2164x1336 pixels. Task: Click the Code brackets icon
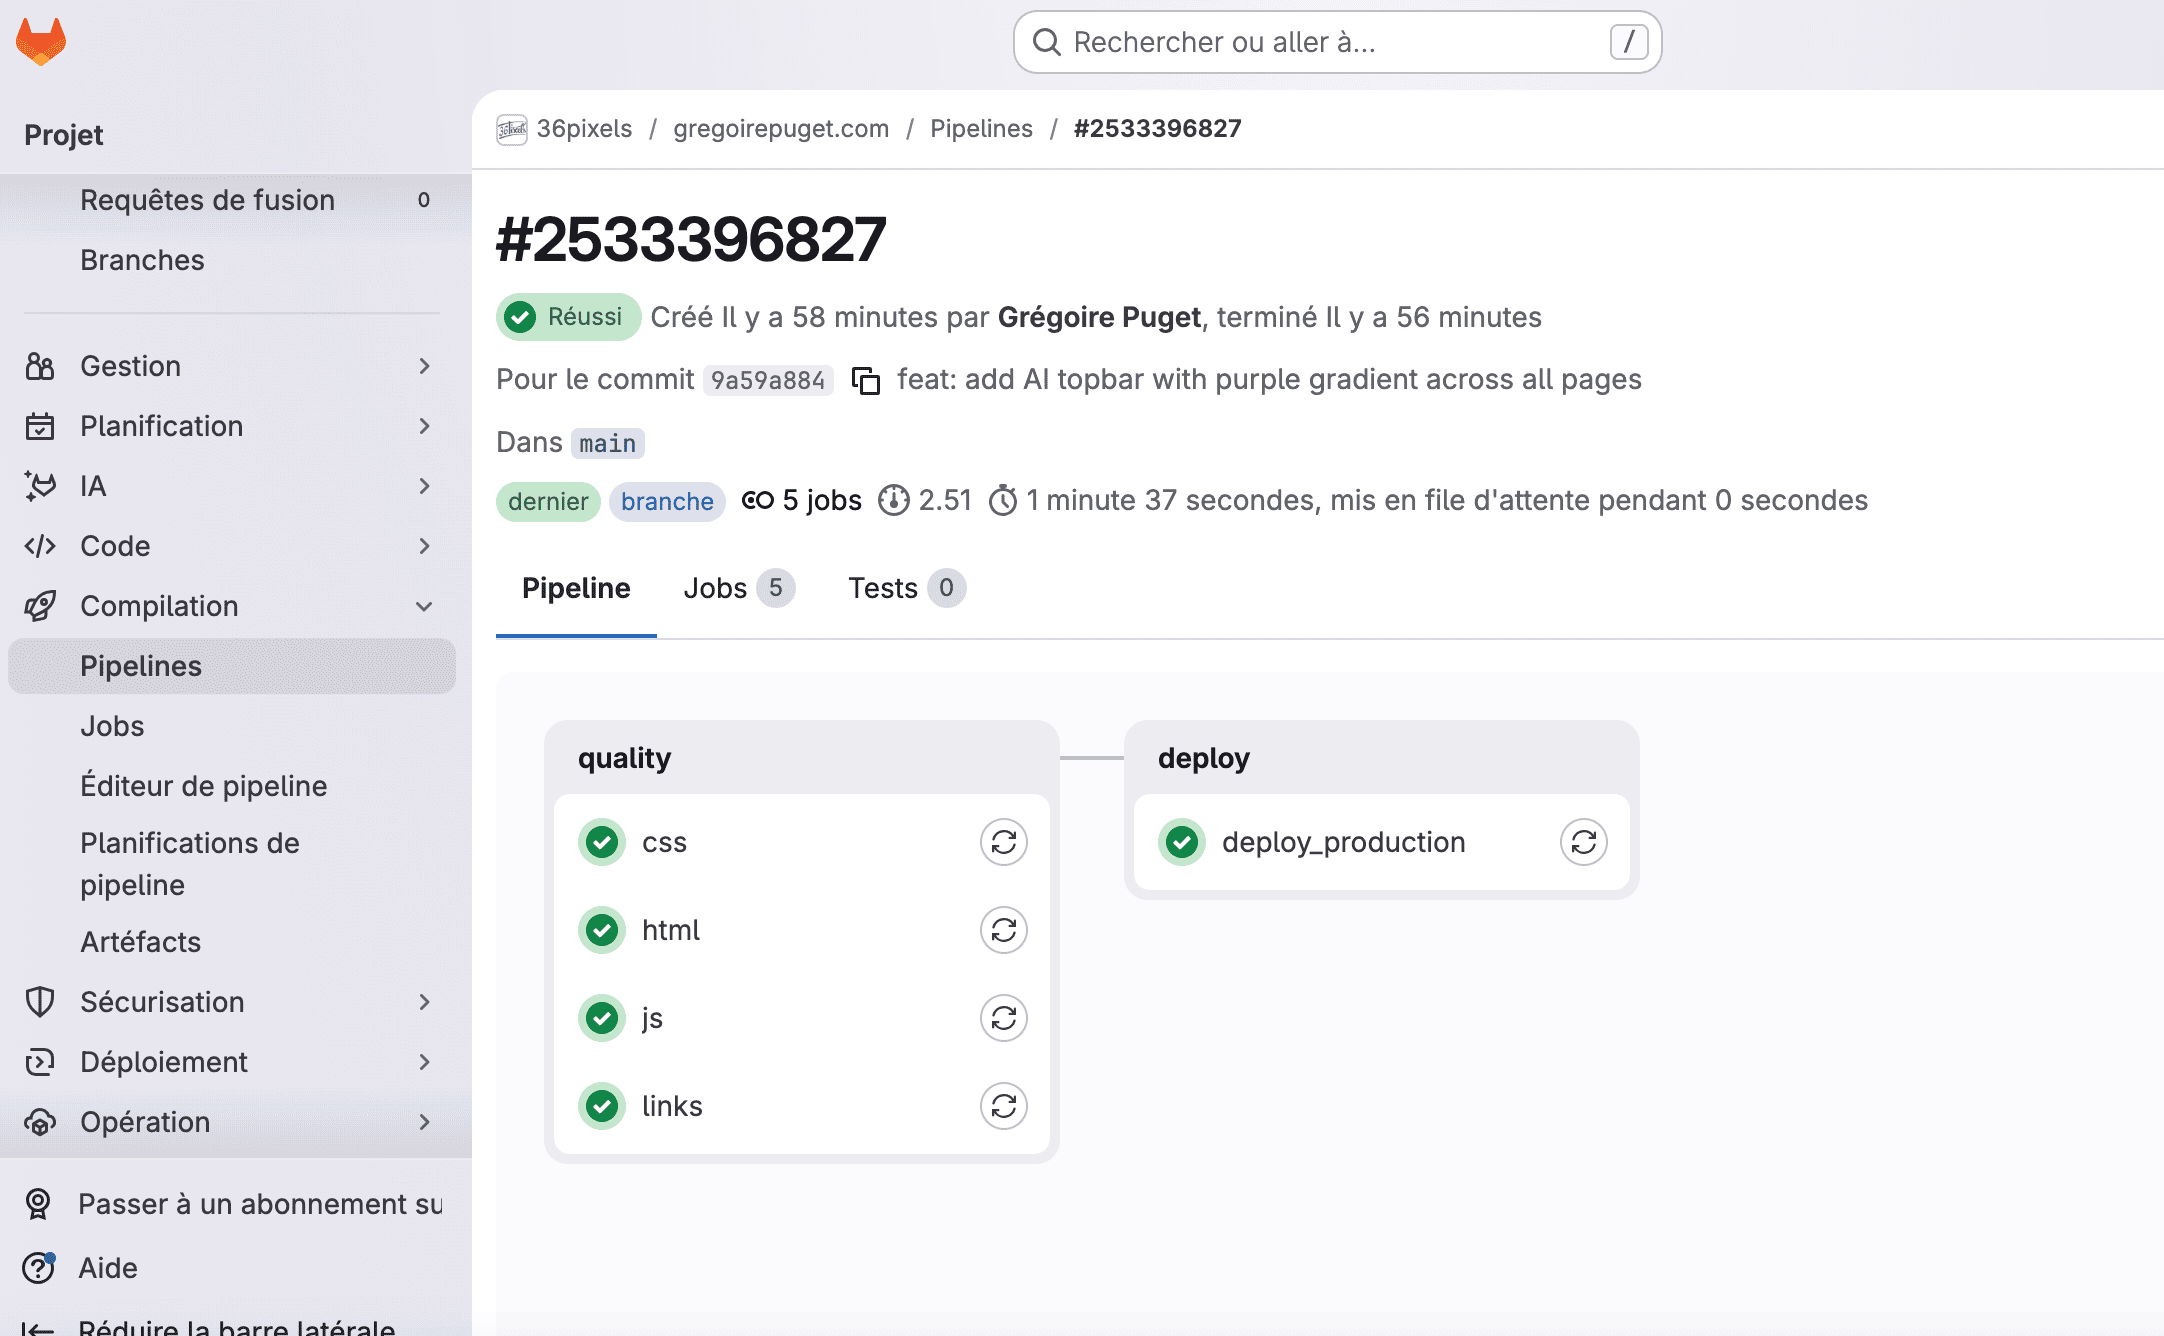[40, 546]
